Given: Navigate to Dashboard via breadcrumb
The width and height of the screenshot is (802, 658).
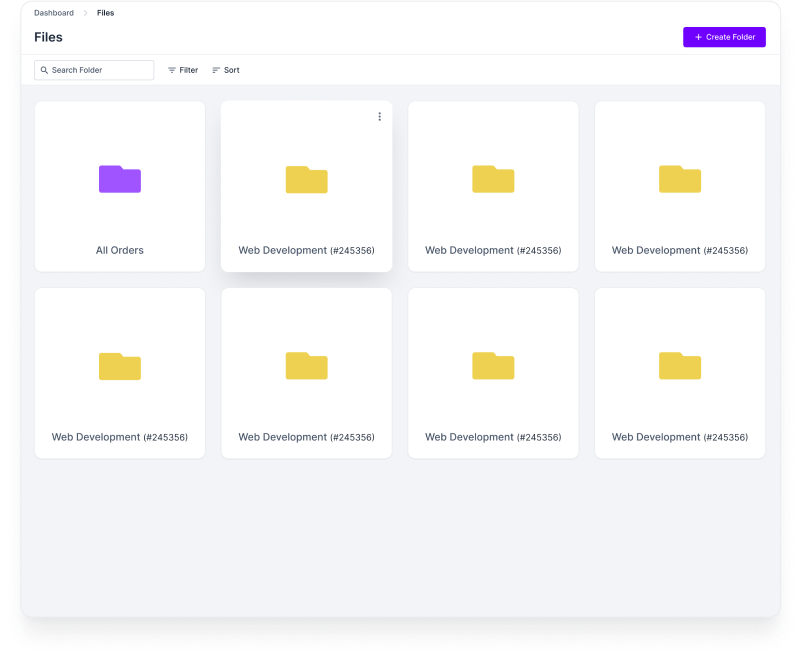Looking at the screenshot, I should 53,13.
